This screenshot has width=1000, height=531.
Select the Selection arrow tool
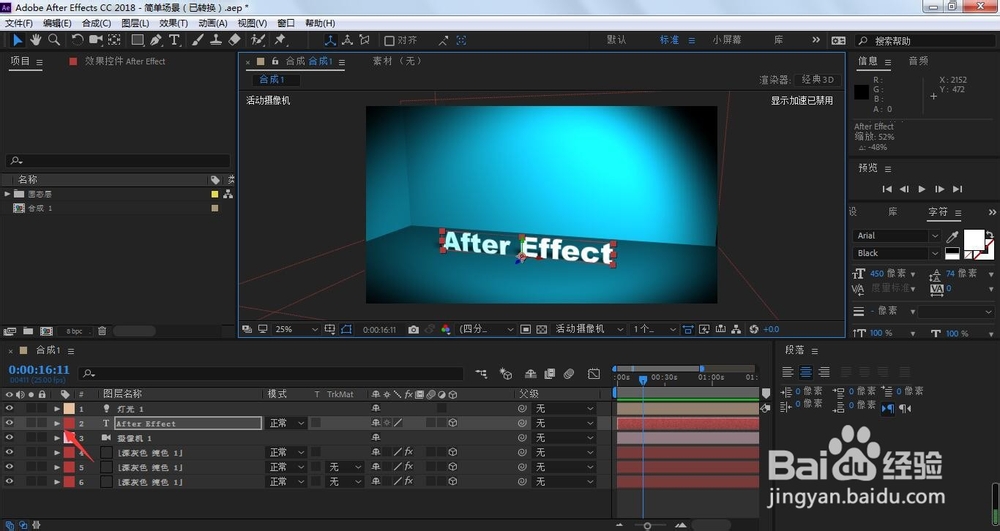(x=17, y=40)
